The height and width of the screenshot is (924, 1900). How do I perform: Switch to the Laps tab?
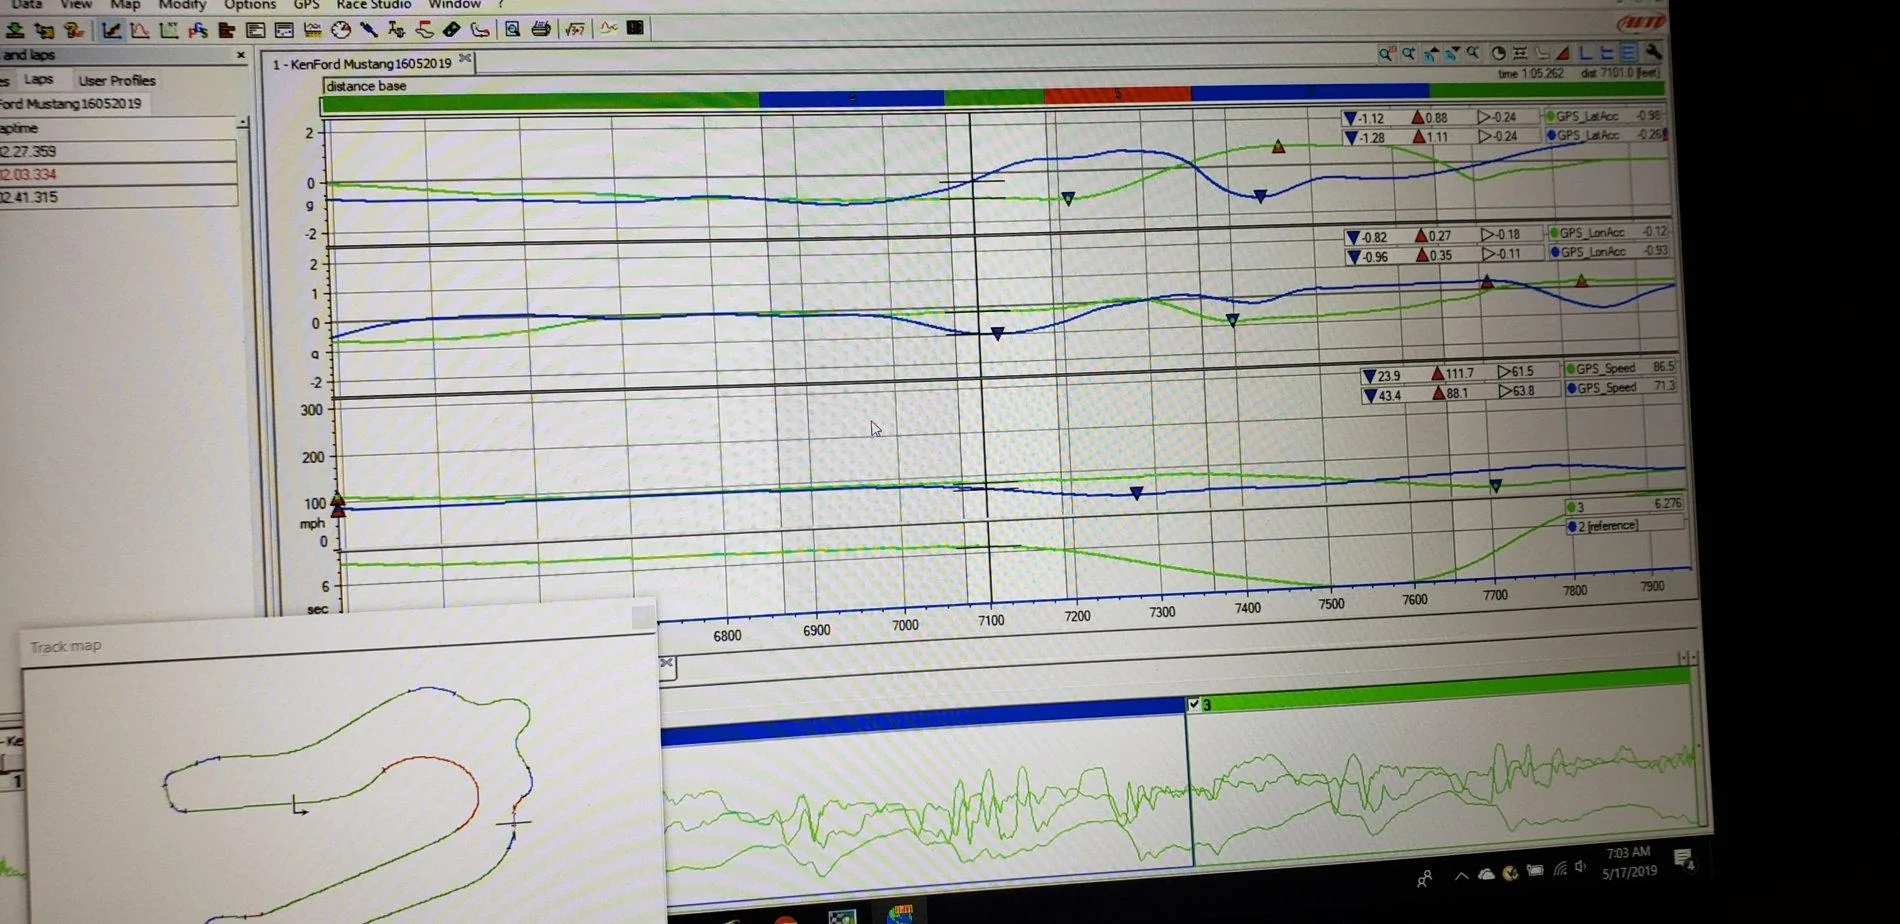[39, 79]
